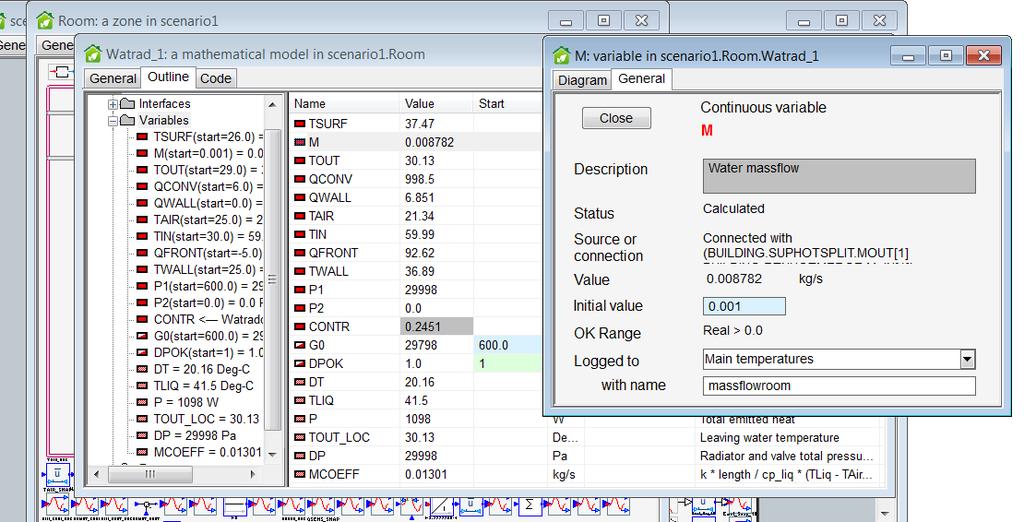Click the TLIQ variable icon in the table
The image size is (1024, 522).
point(300,400)
